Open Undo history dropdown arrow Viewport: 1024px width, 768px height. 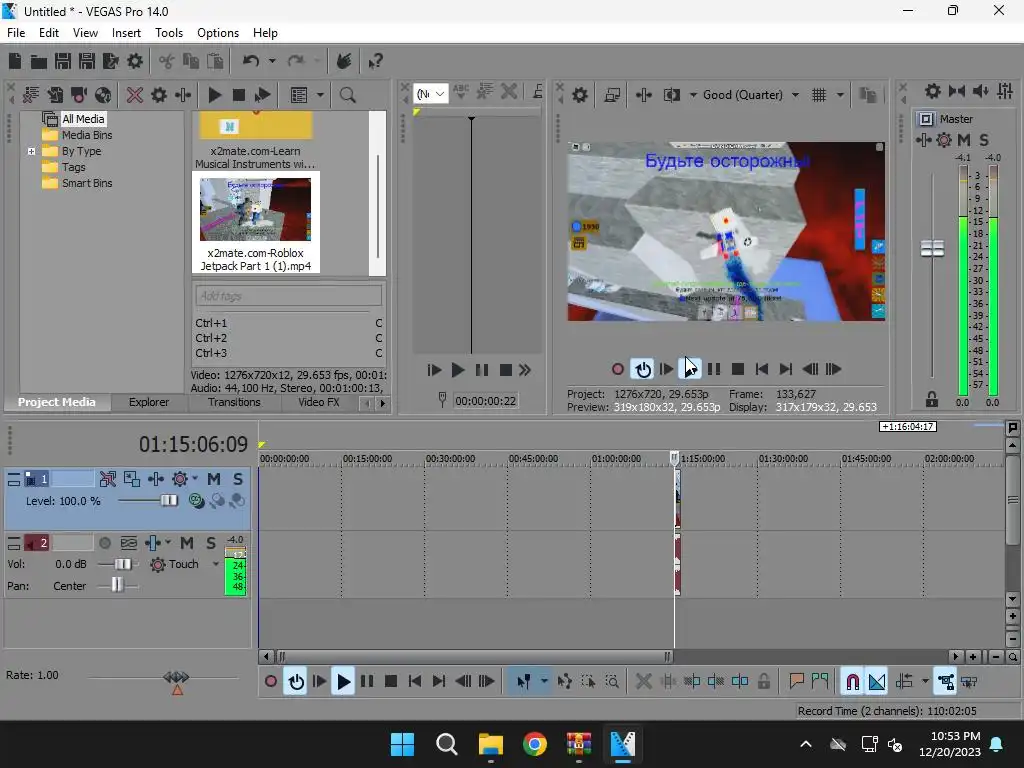click(x=272, y=61)
